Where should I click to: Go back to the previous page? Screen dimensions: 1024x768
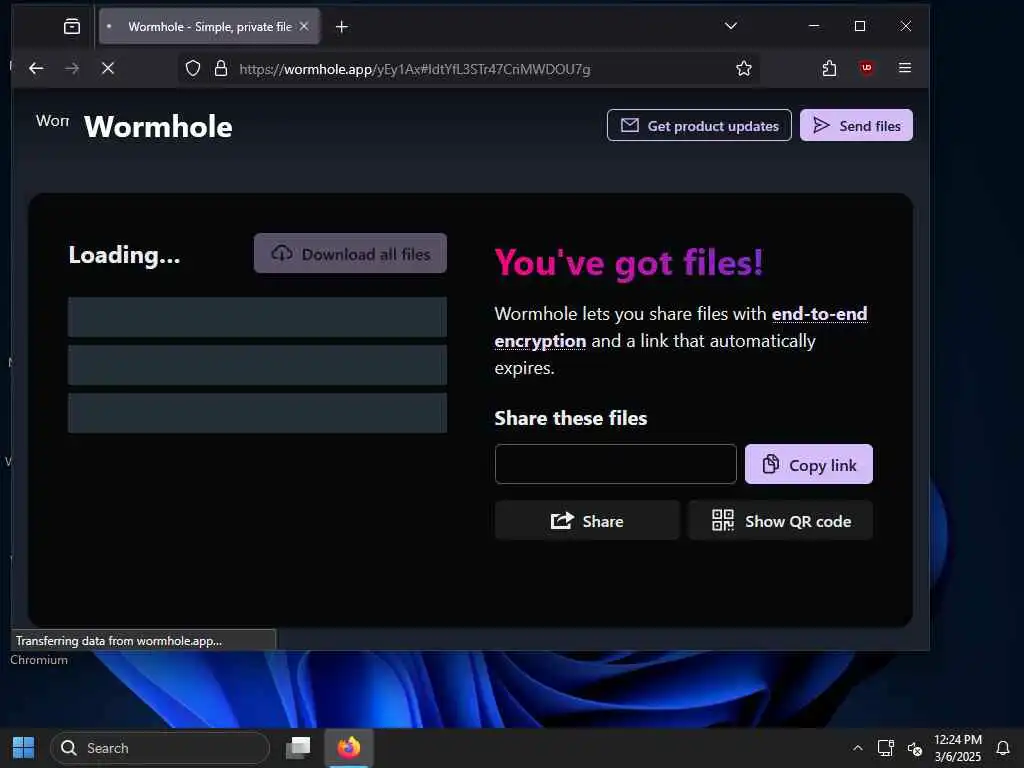(x=37, y=68)
